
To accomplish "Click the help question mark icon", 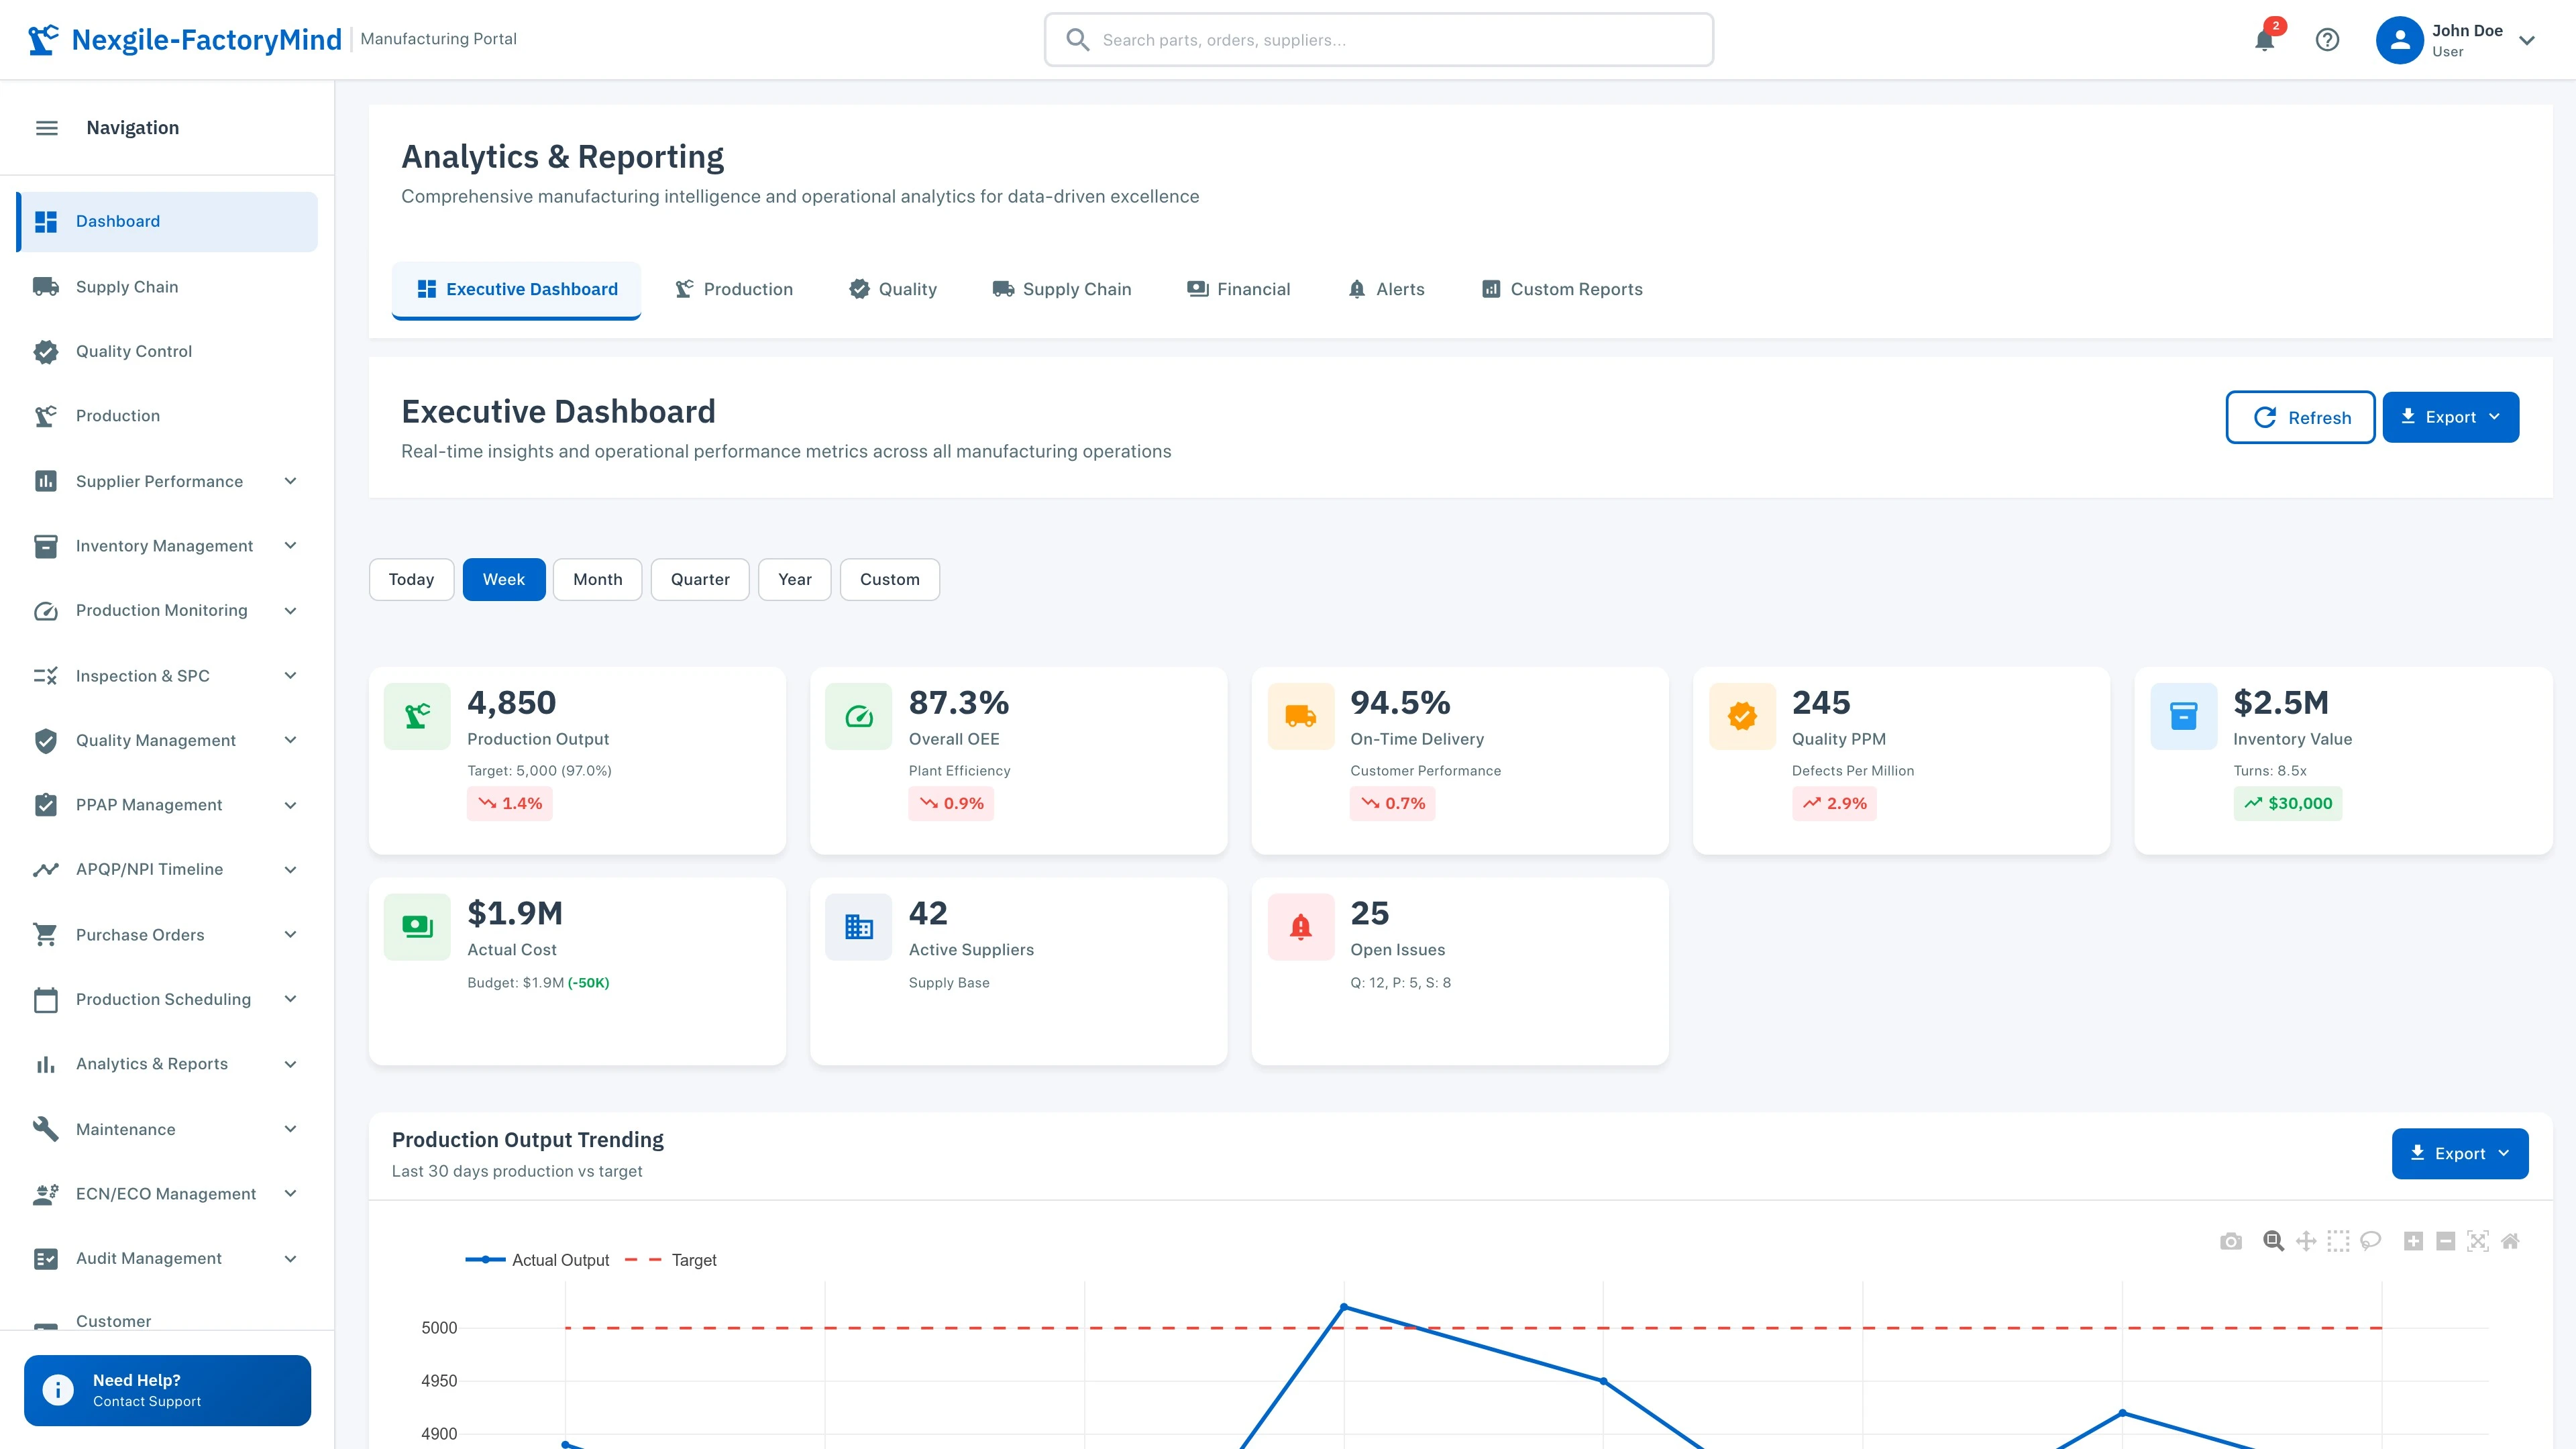I will point(2328,40).
